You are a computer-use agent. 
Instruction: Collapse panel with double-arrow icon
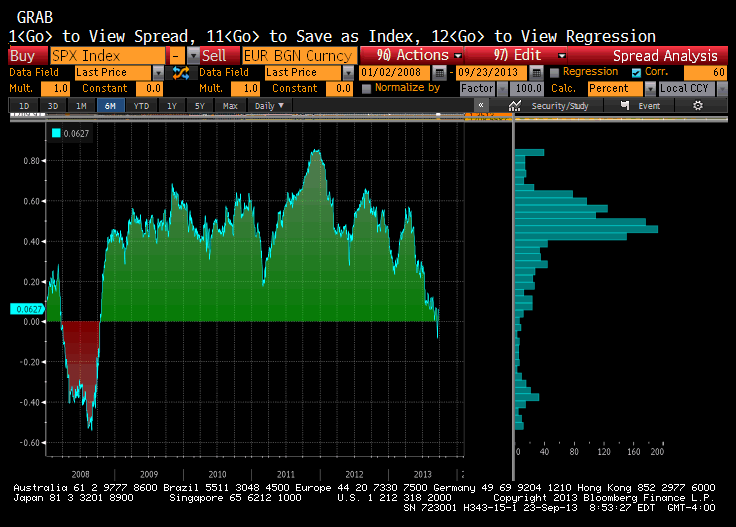coord(481,106)
